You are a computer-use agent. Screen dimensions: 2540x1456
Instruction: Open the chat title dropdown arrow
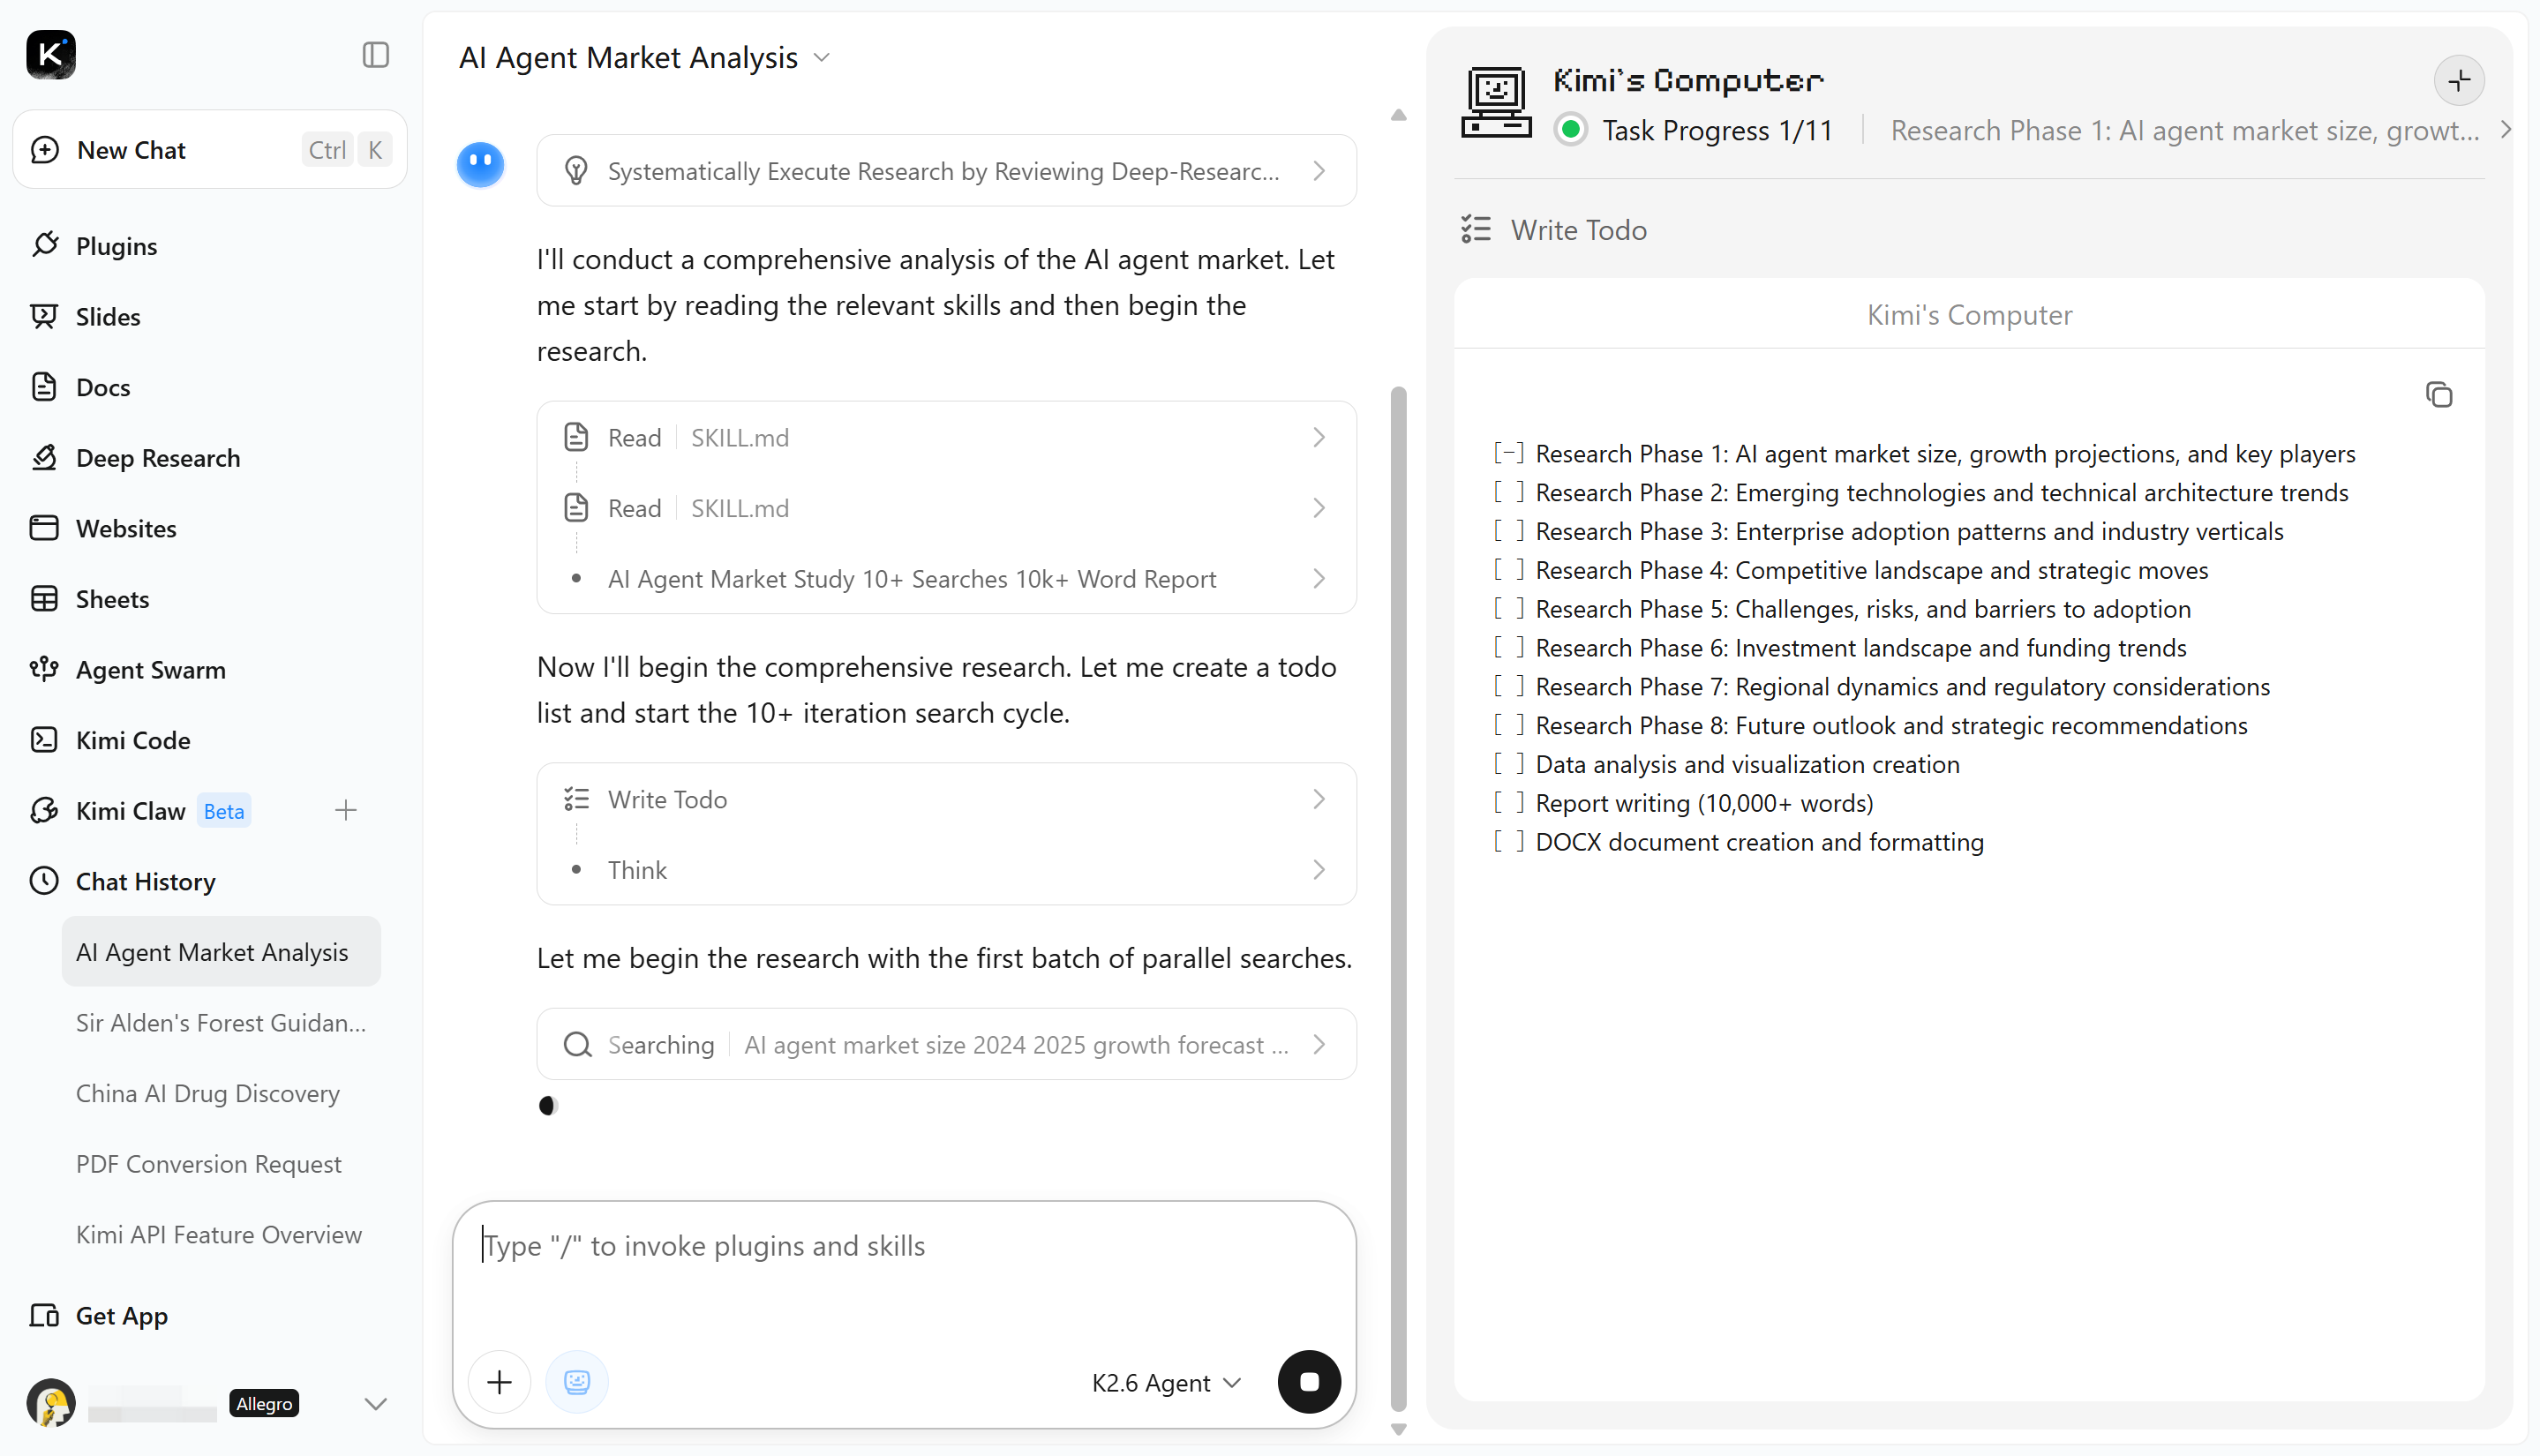click(x=822, y=58)
